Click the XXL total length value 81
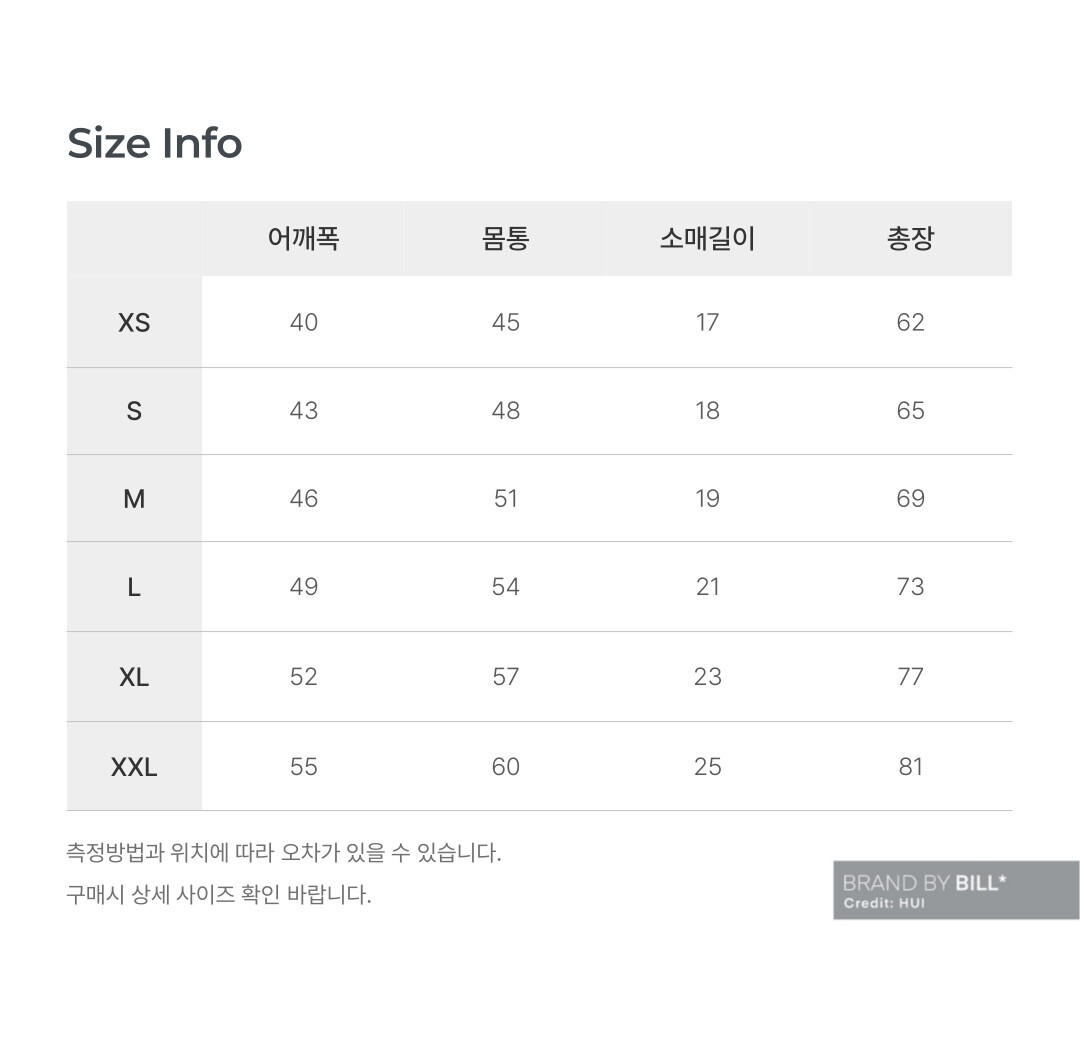 (910, 767)
